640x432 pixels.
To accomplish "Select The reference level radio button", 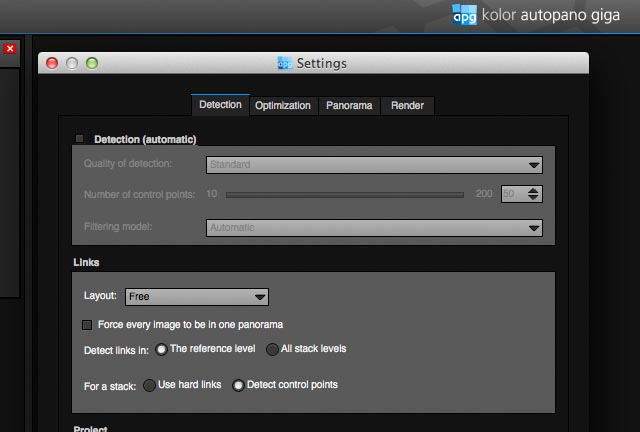I will (161, 350).
